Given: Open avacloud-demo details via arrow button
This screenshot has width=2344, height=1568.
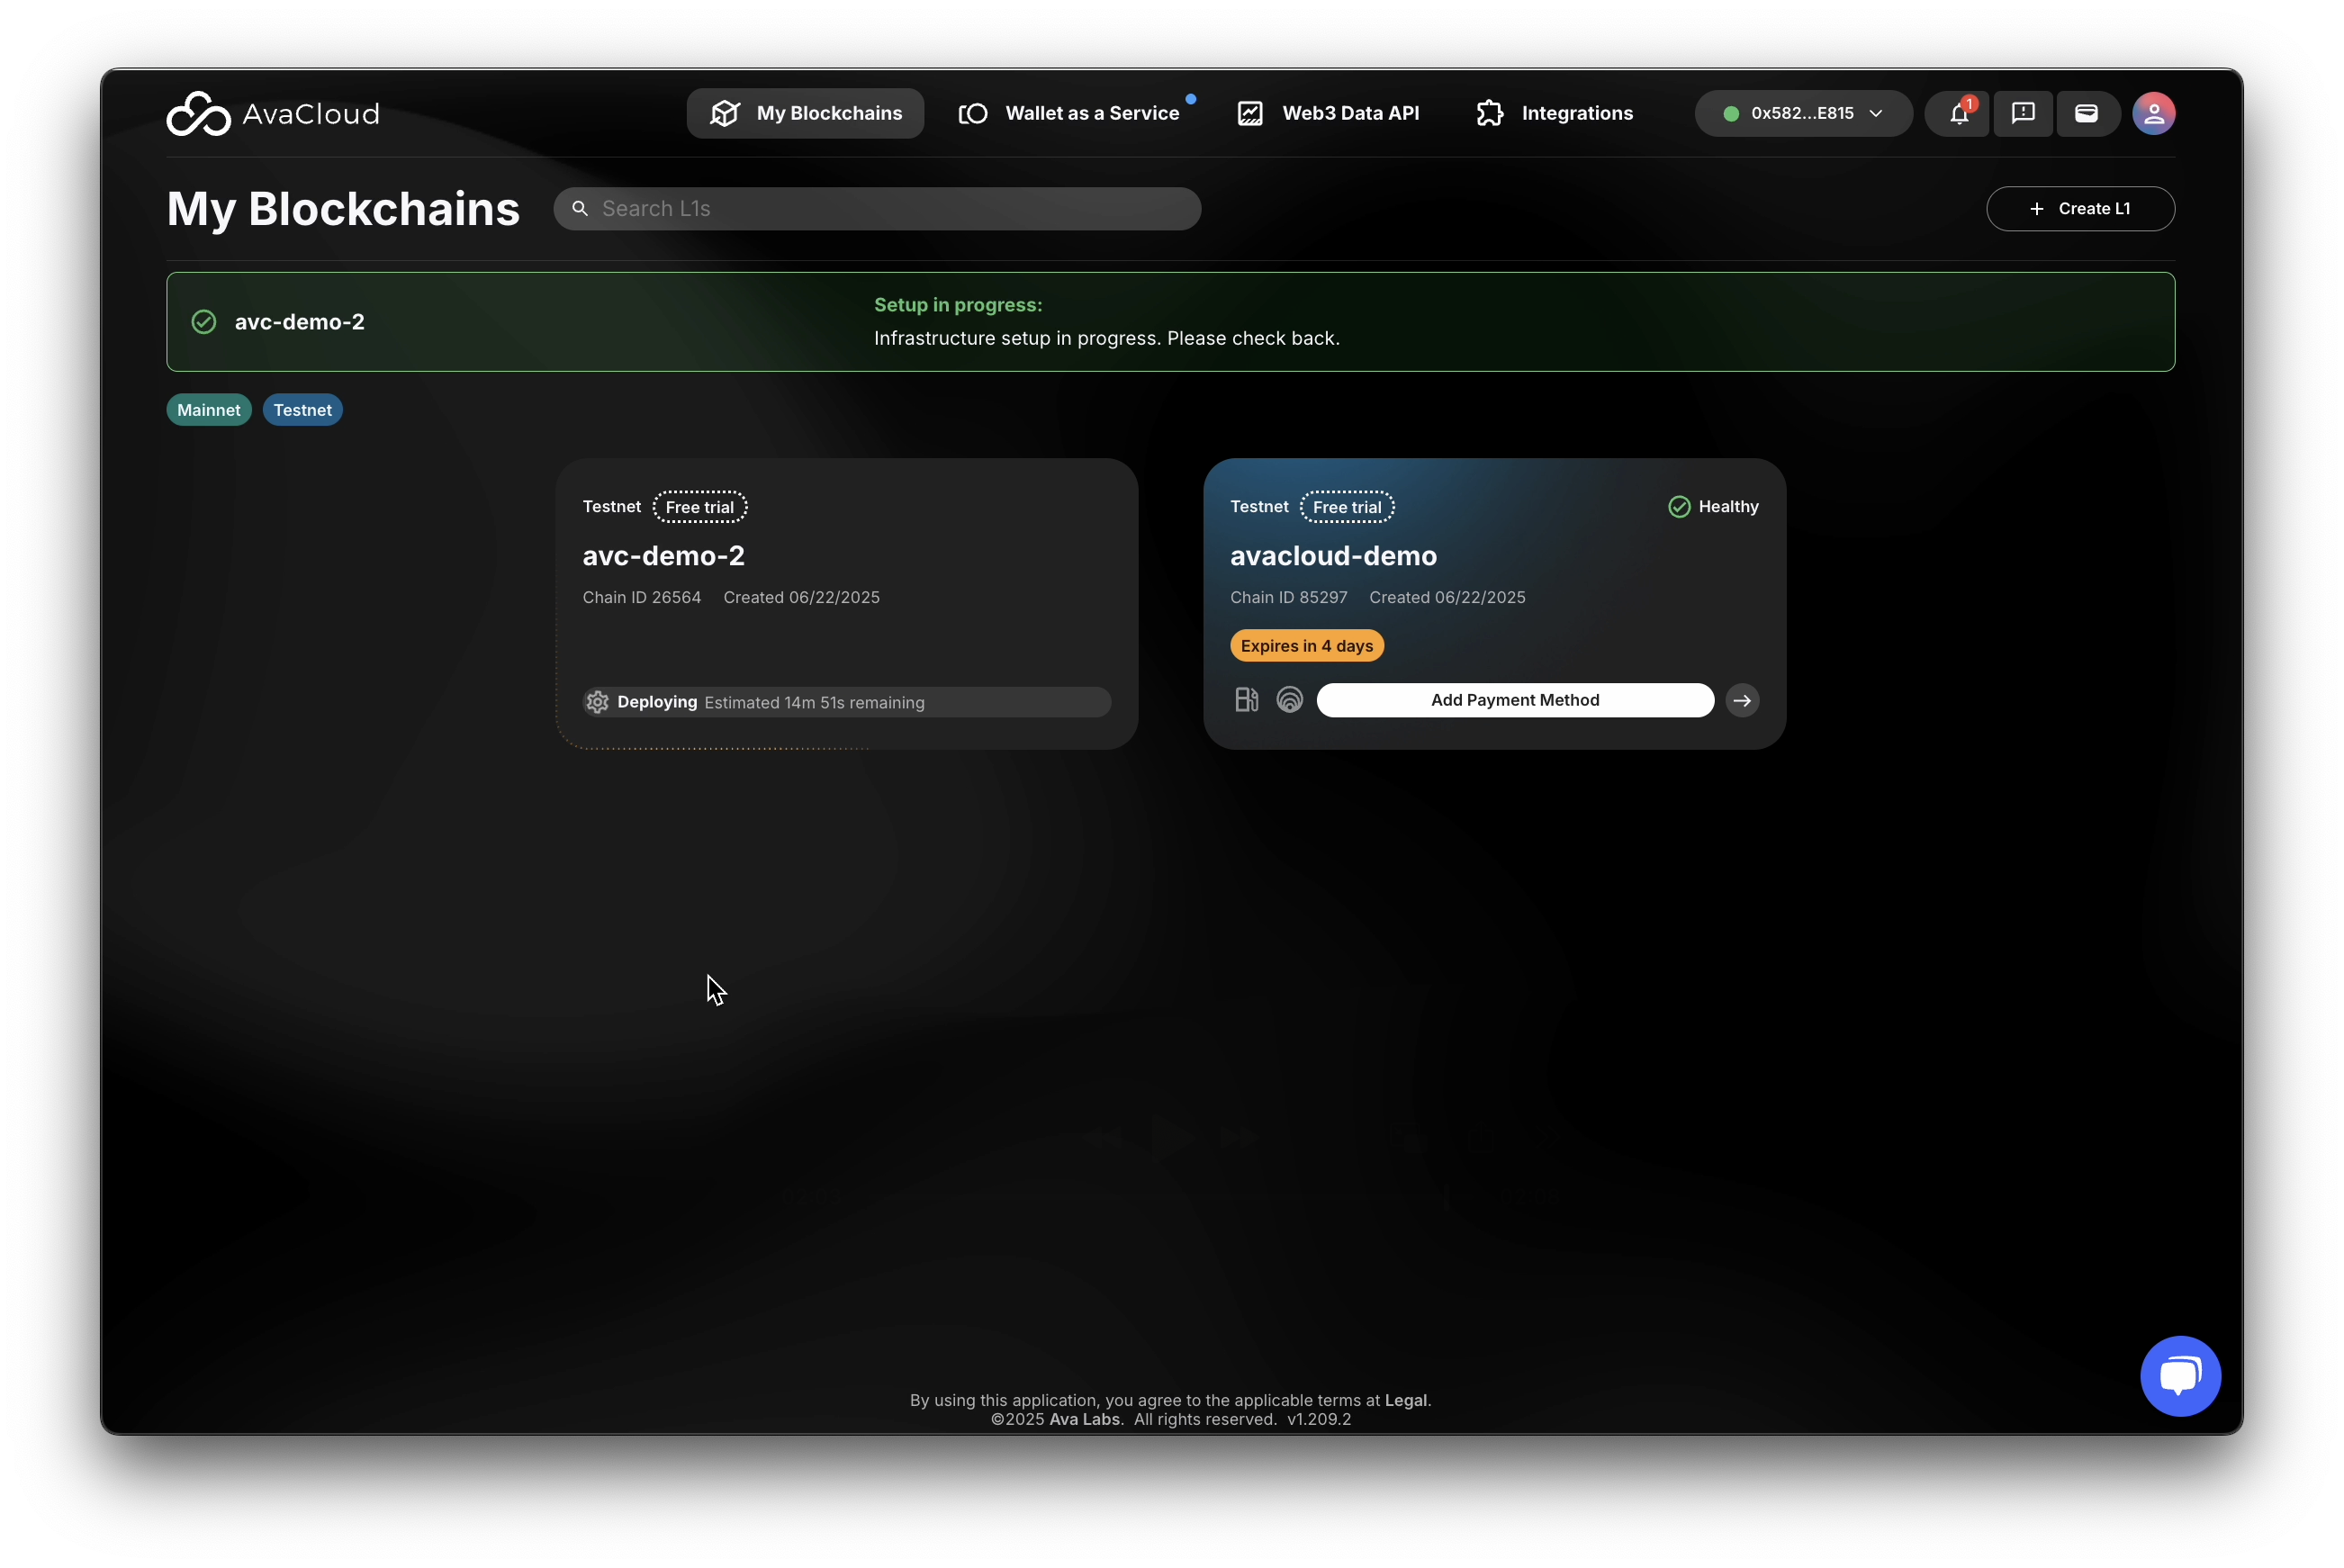Looking at the screenshot, I should 1742,700.
